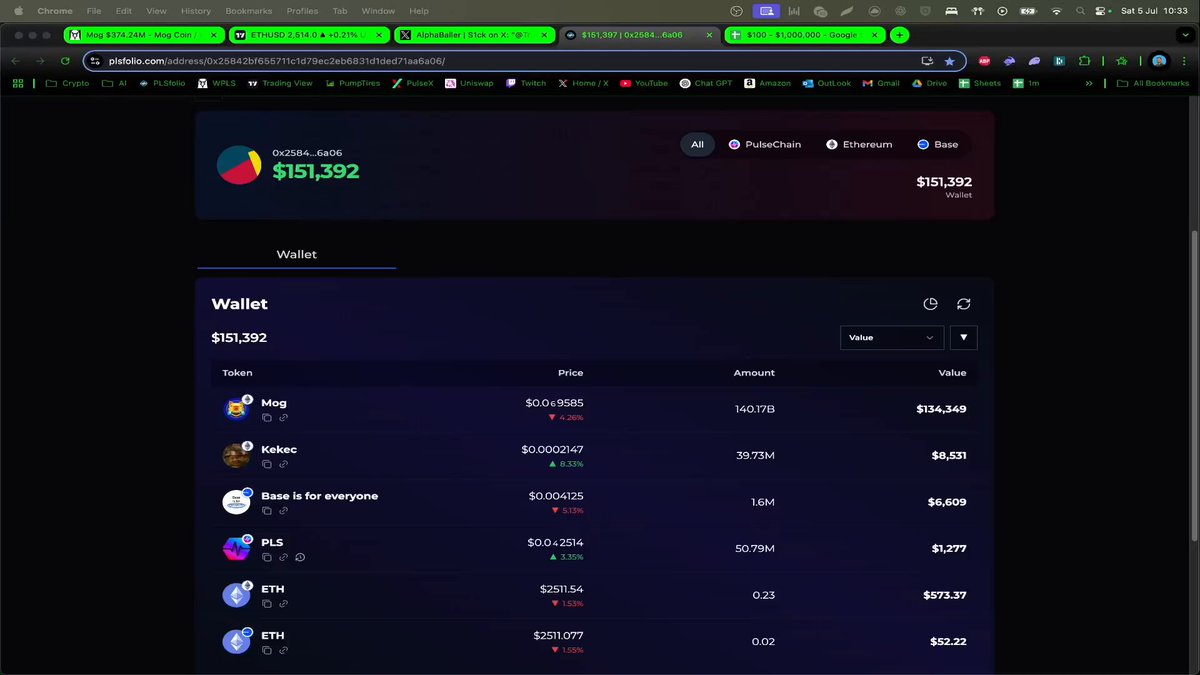Open the Chrome profile avatar
The height and width of the screenshot is (675, 1200).
click(1159, 61)
